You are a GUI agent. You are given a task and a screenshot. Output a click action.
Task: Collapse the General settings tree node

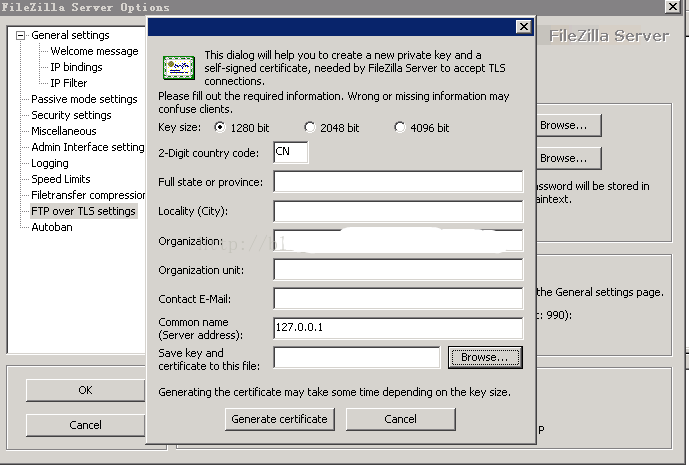[20, 35]
